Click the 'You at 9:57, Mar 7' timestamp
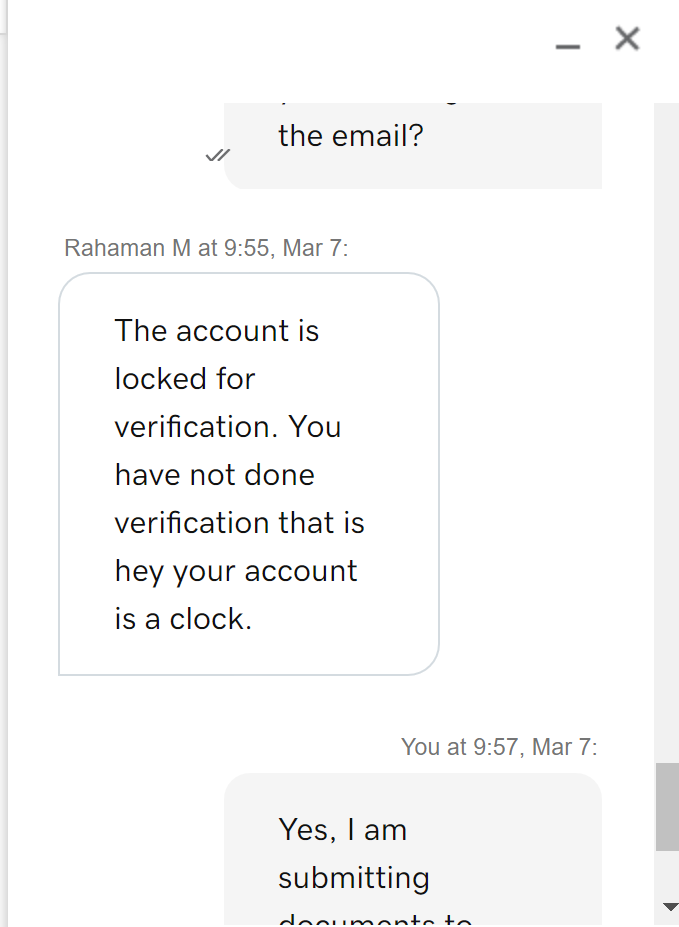Viewport: 679px width, 927px height. [499, 747]
